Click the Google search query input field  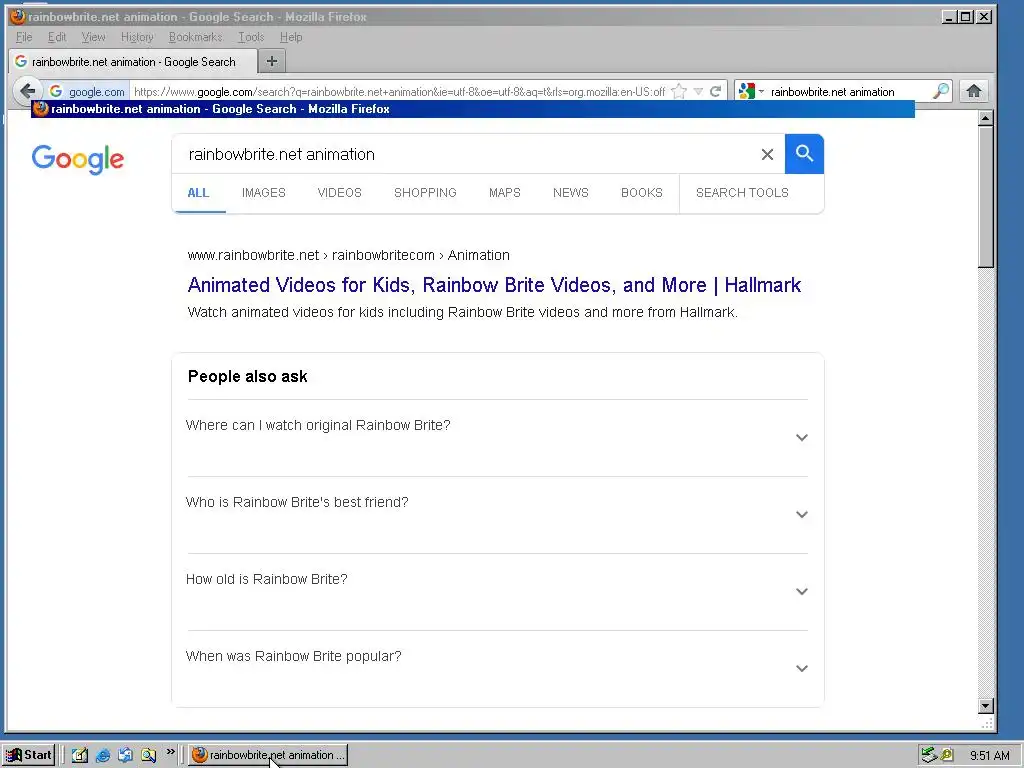coord(464,154)
